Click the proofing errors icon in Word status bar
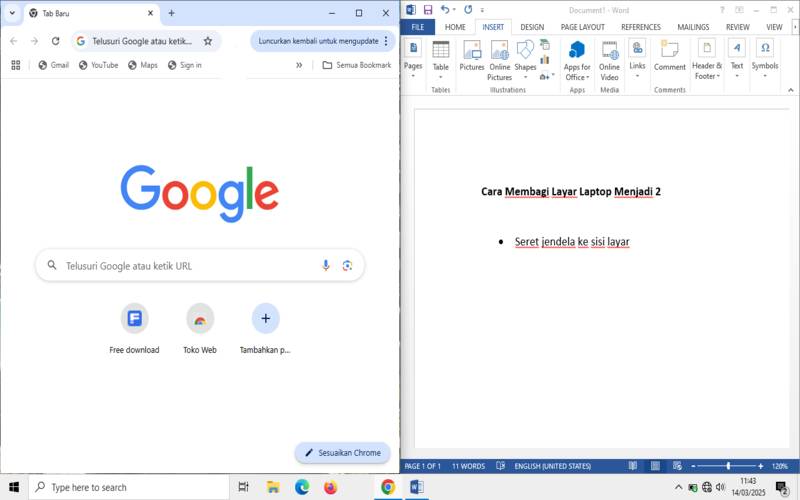The width and height of the screenshot is (800, 500). point(501,466)
